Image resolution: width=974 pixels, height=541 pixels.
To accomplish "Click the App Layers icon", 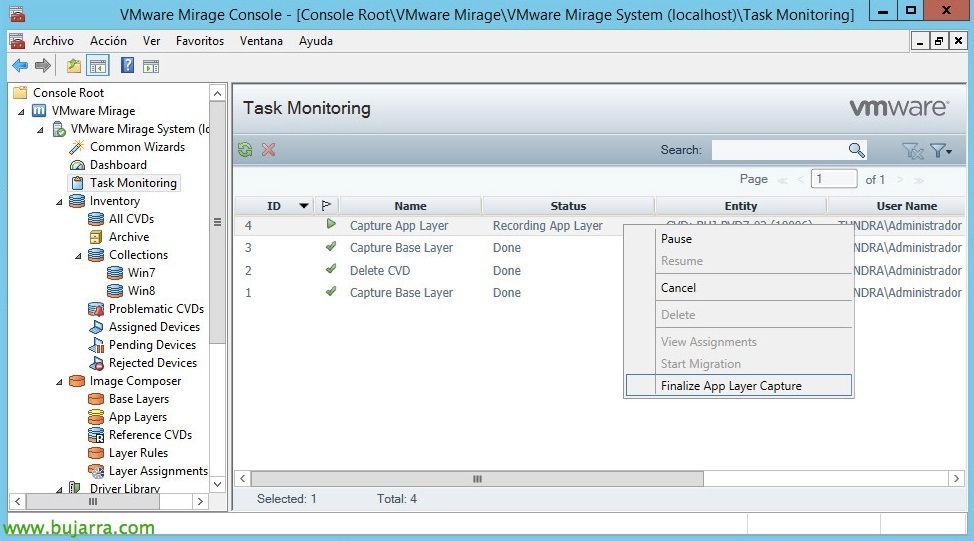I will tap(96, 417).
